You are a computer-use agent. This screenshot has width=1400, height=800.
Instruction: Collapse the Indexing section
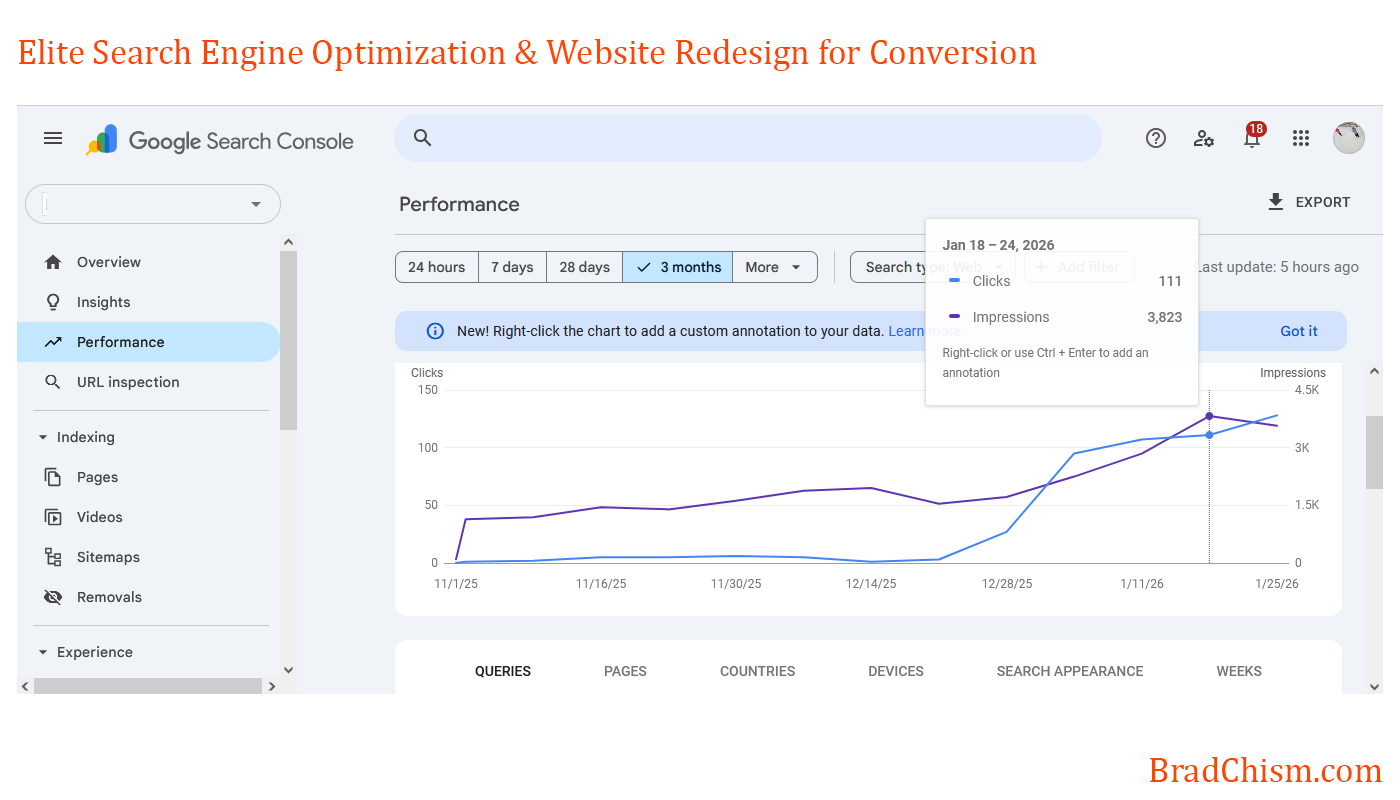pyautogui.click(x=43, y=437)
